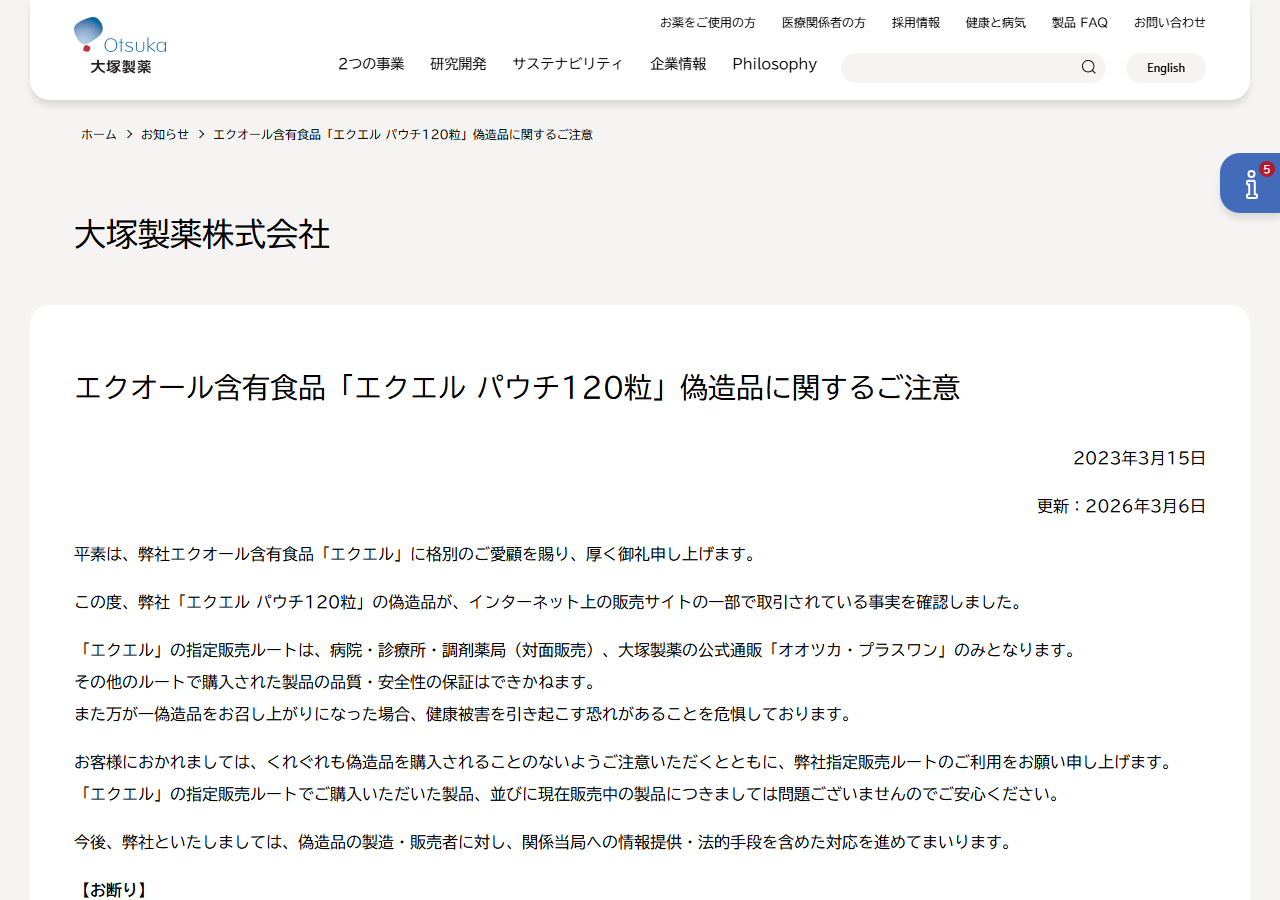Click the line starting その他のルートで購入
Image resolution: width=1280 pixels, height=900 pixels.
pos(336,682)
